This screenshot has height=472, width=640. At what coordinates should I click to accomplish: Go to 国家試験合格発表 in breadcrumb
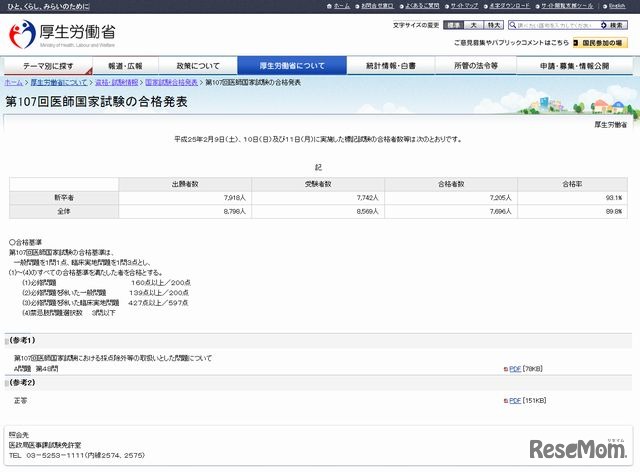(171, 82)
